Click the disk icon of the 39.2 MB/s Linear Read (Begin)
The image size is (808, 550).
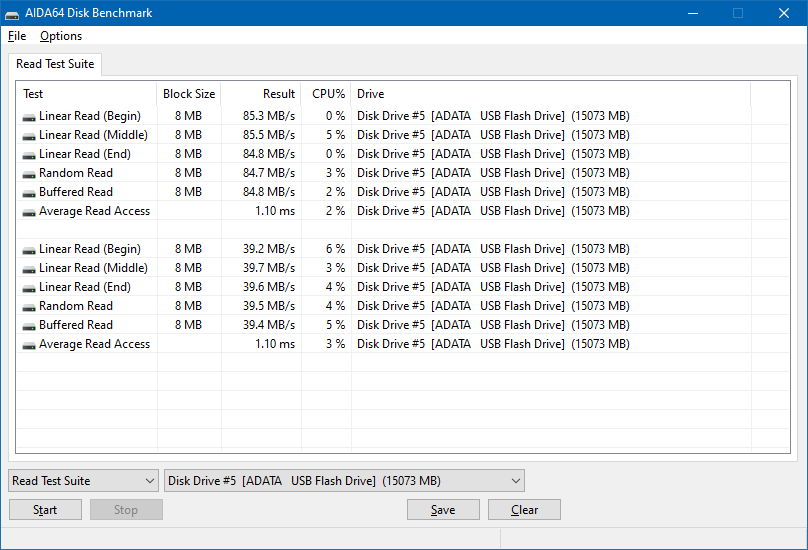(29, 251)
